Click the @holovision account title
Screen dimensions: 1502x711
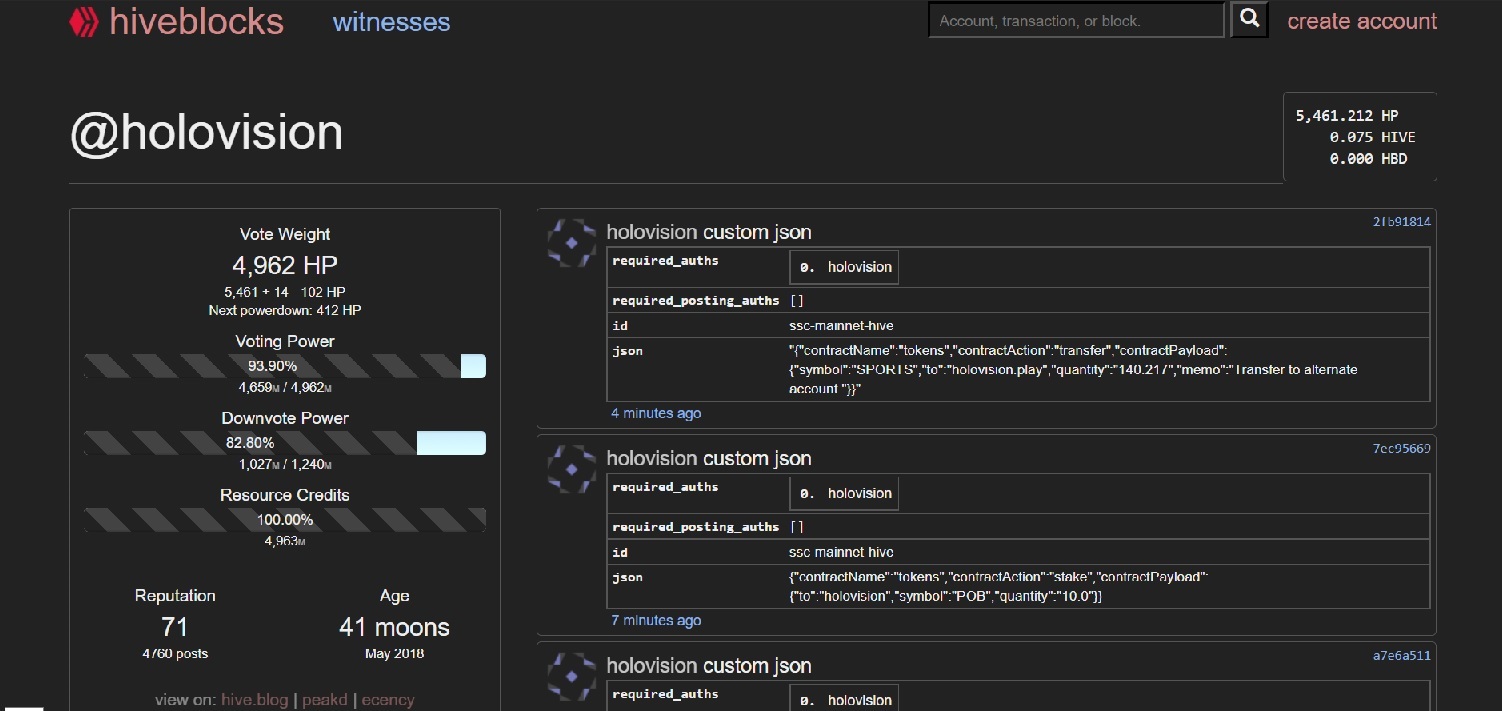206,133
